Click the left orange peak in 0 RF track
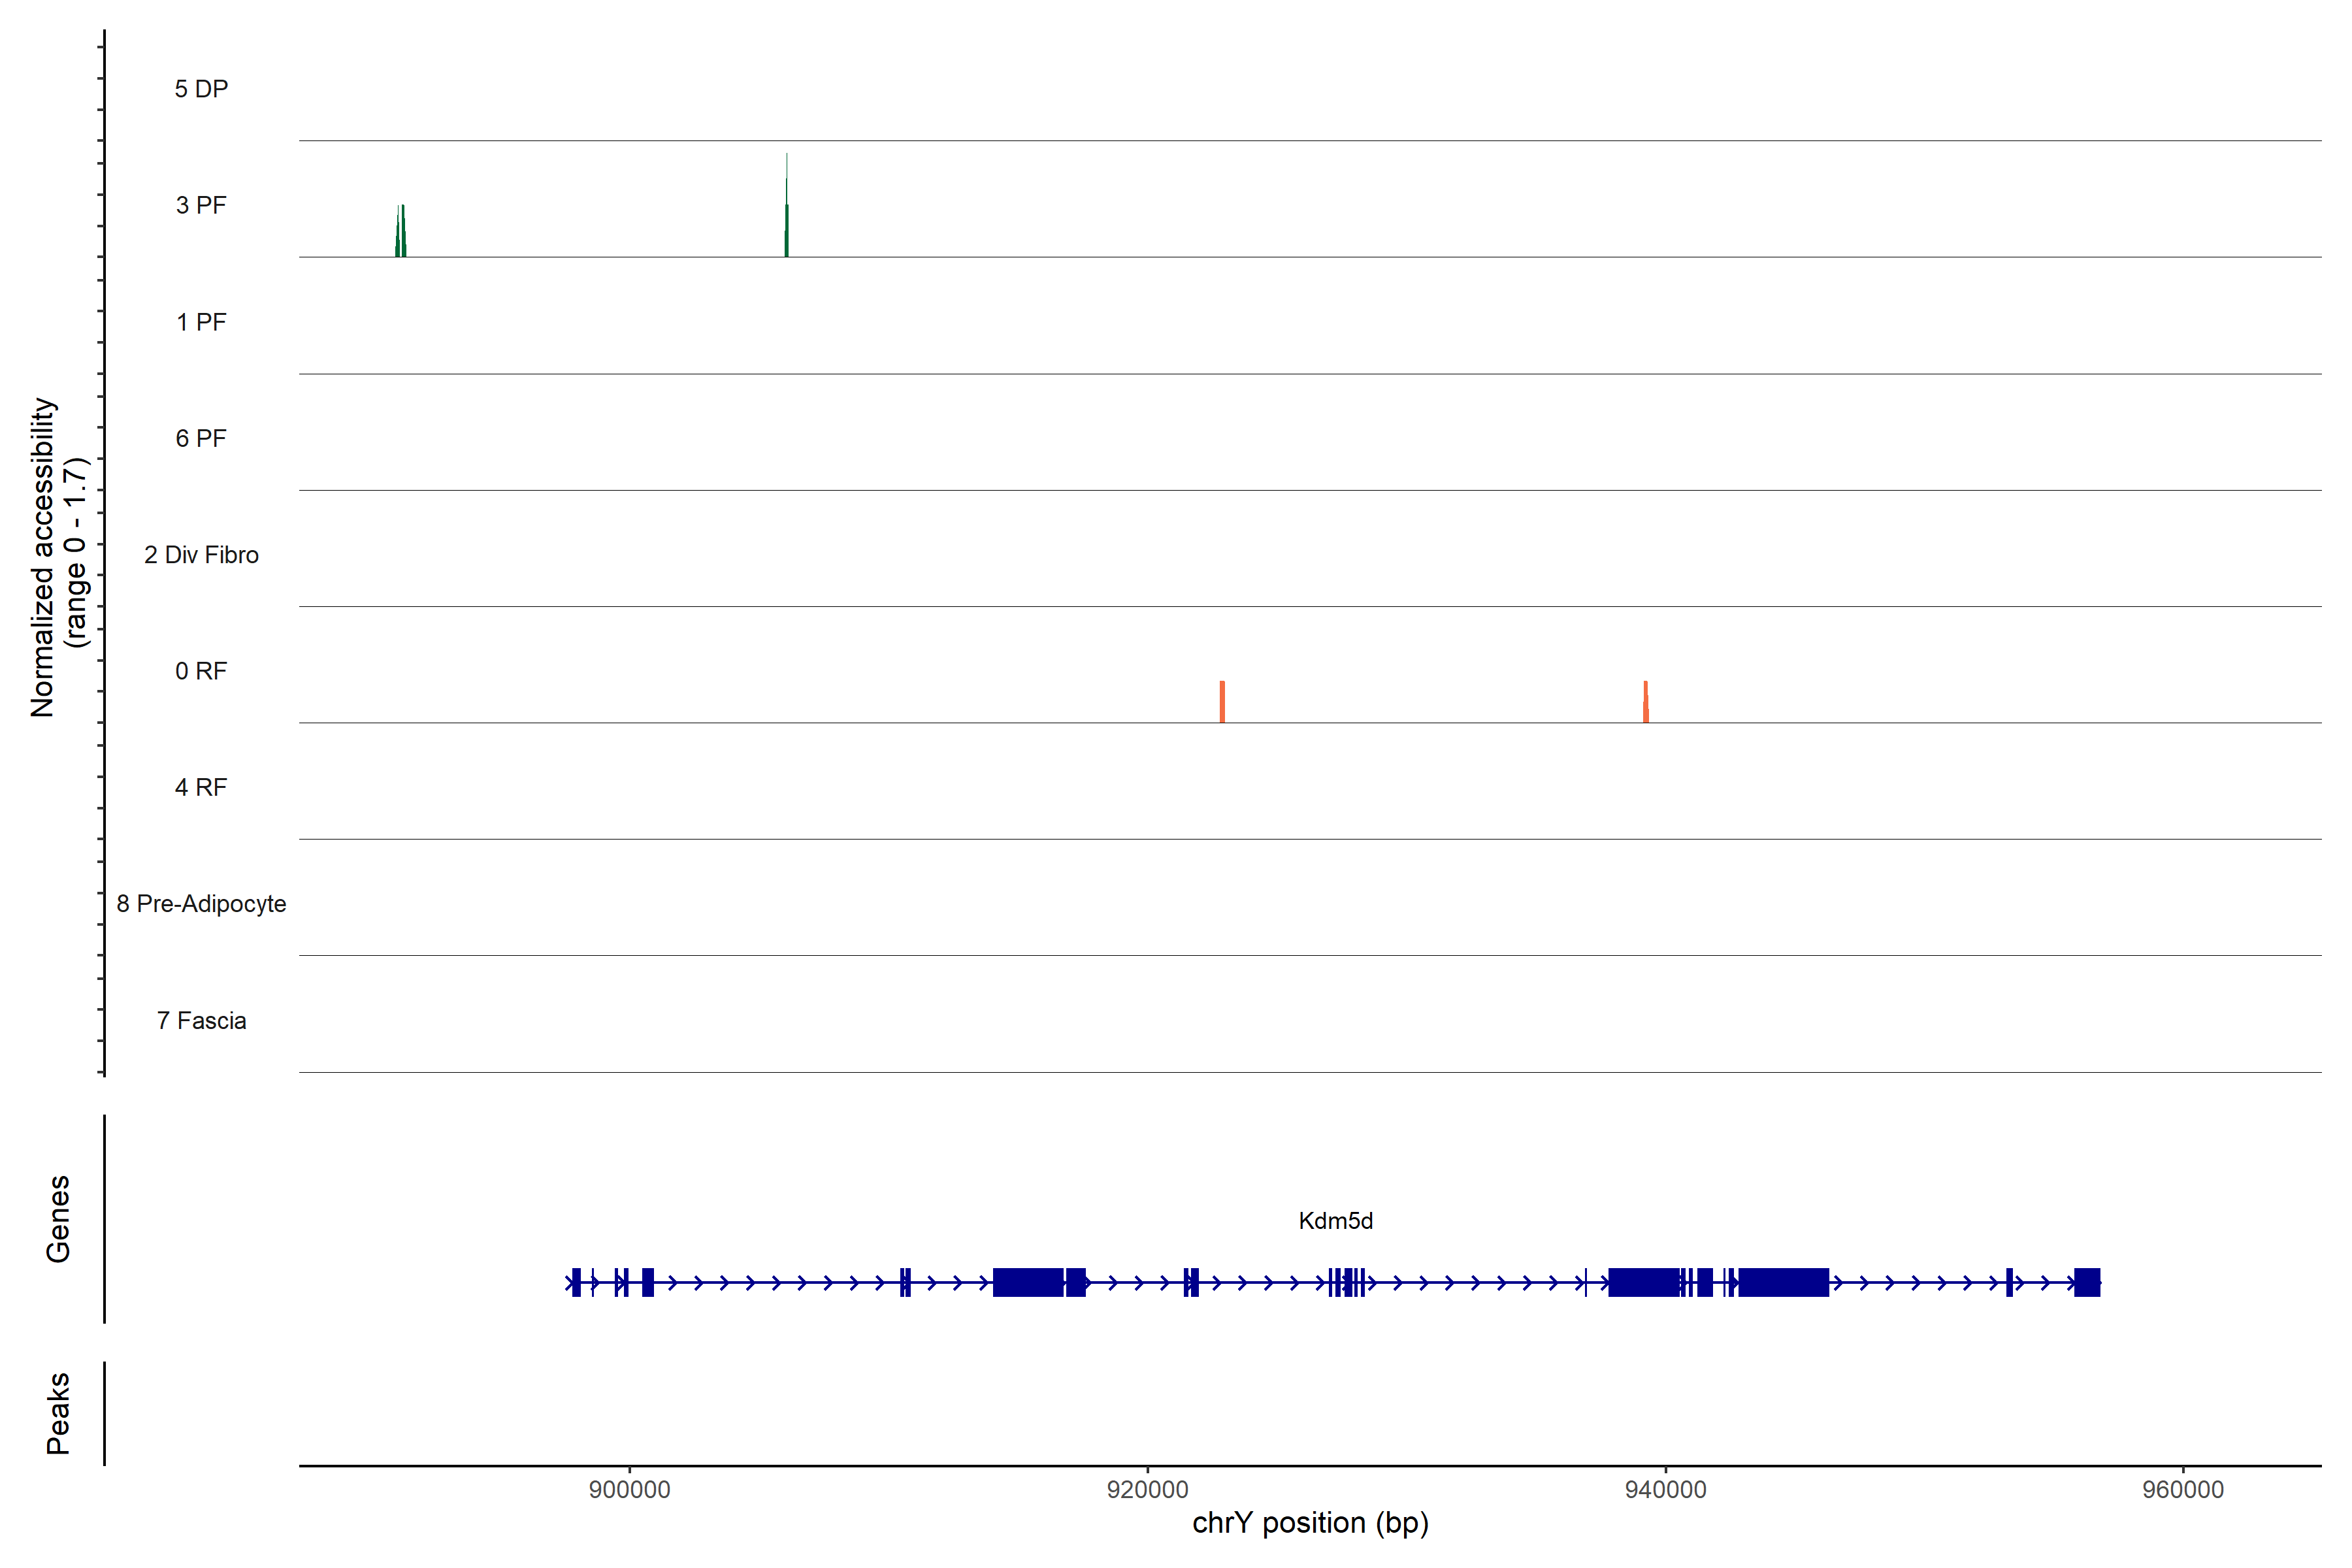The image size is (2352, 1568). click(x=1222, y=703)
